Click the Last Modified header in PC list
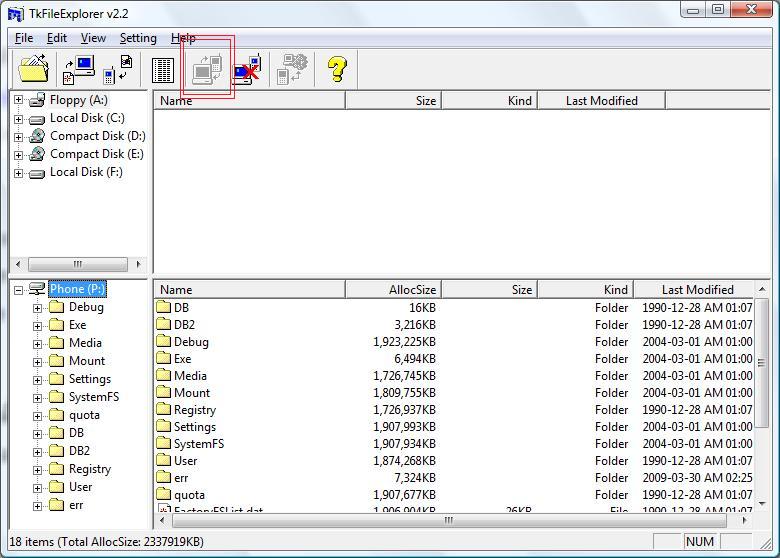 tap(601, 100)
